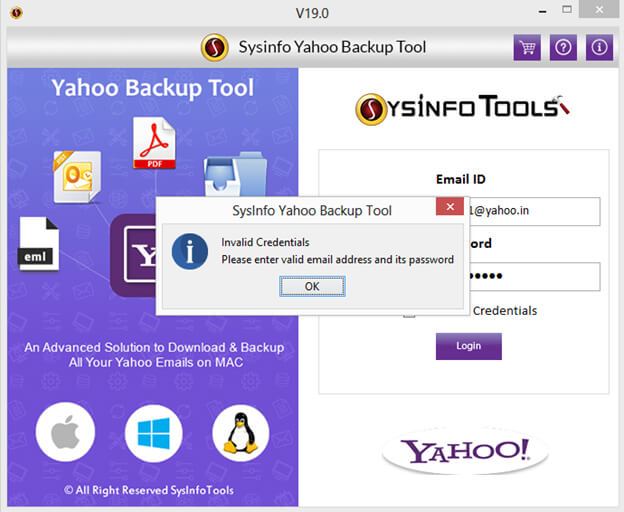Maximize the application window

click(x=567, y=10)
